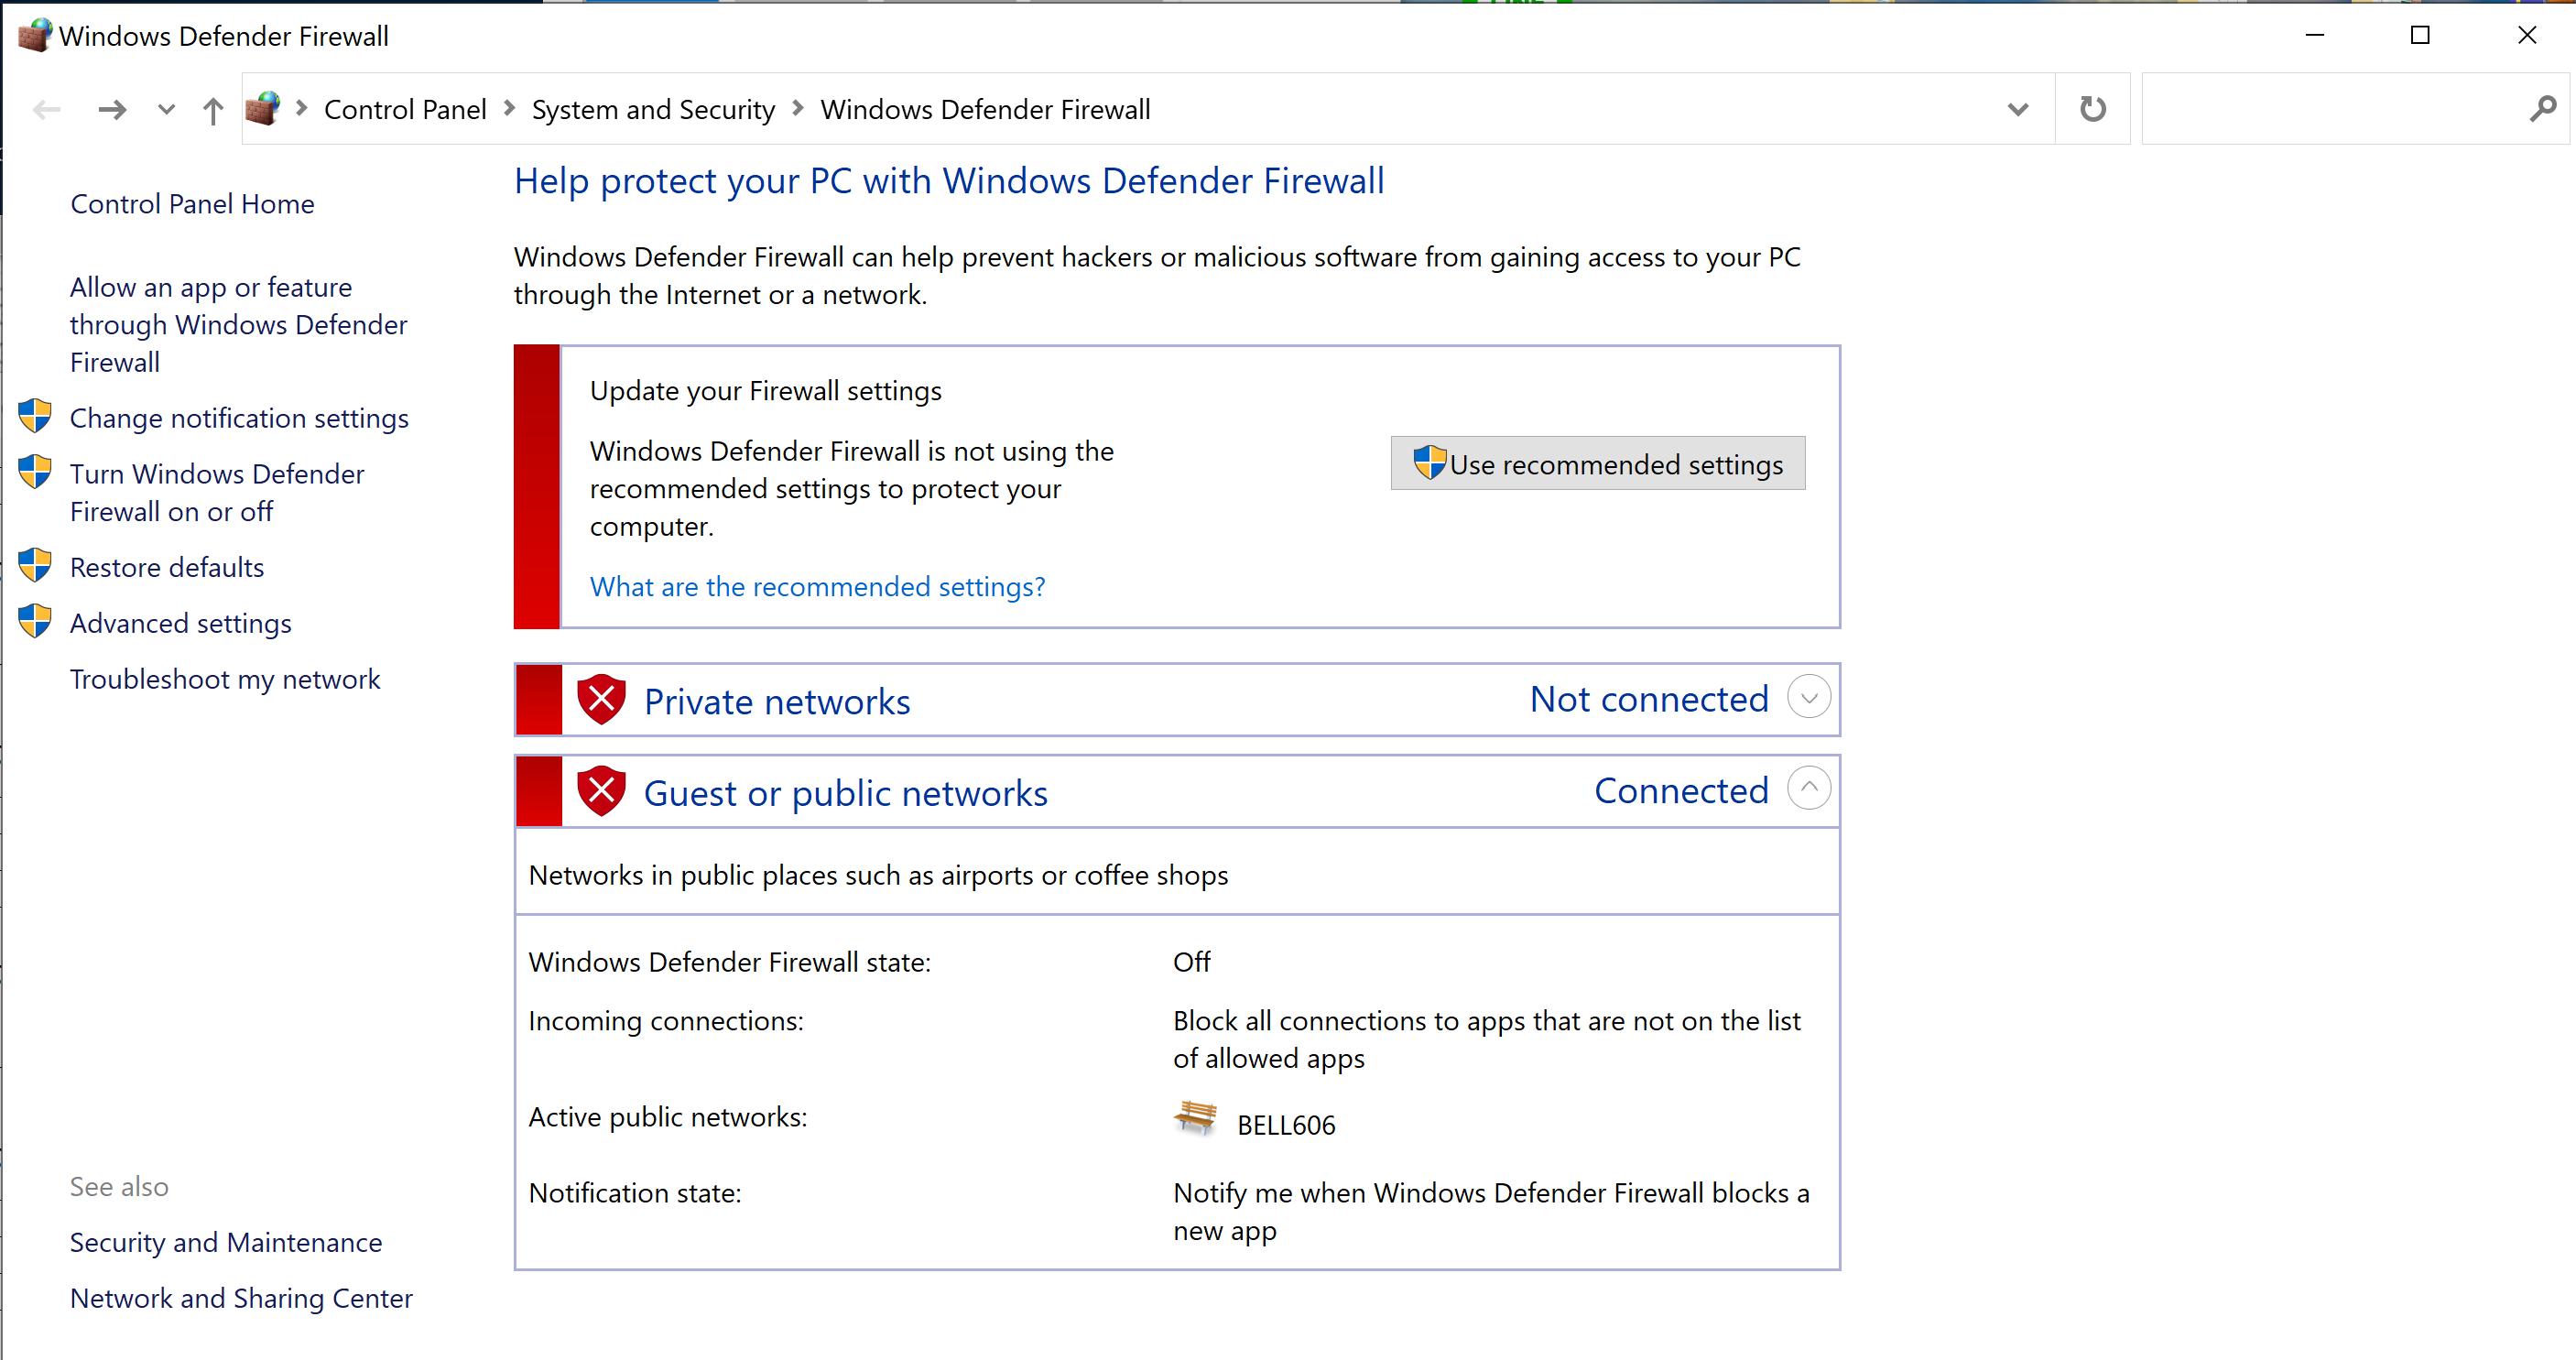The height and width of the screenshot is (1360, 2576).
Task: Expand the chevron before Control Panel breadcrumb
Action: tap(301, 108)
